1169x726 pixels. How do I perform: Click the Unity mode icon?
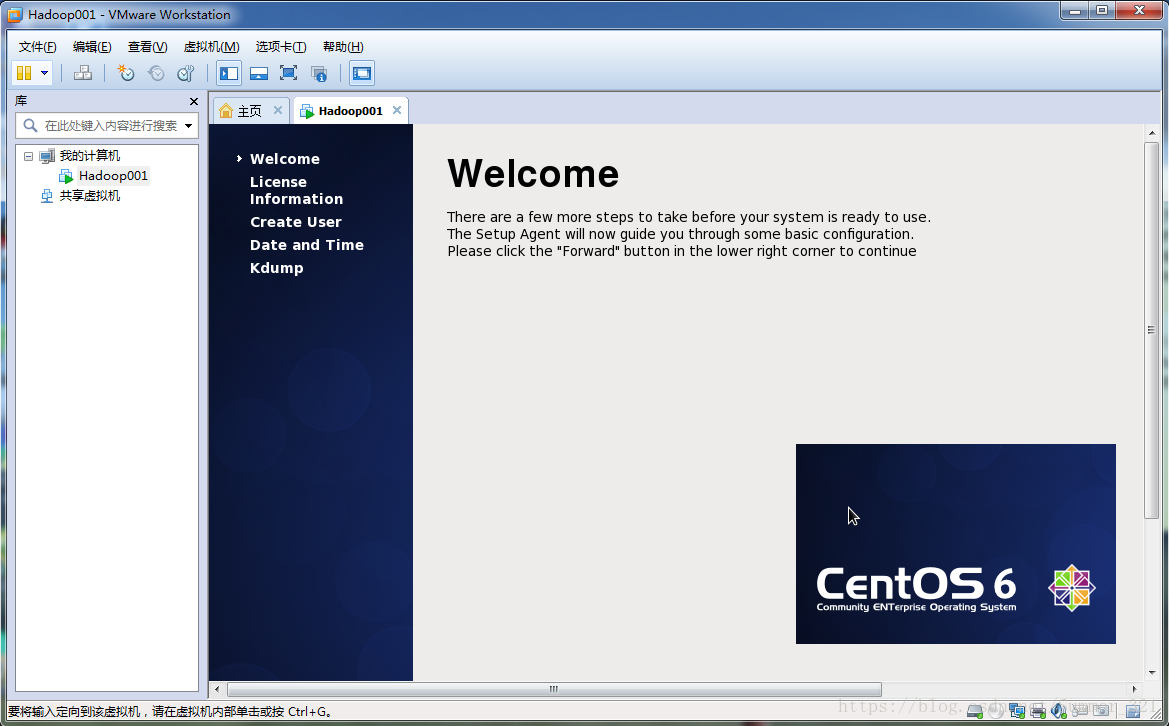coord(319,73)
